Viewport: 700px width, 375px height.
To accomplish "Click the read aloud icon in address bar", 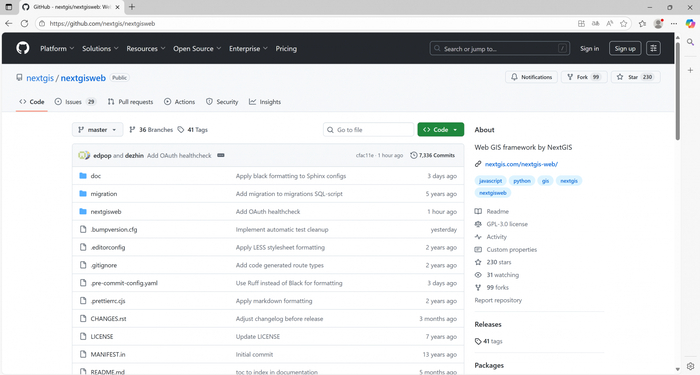I will [x=609, y=24].
